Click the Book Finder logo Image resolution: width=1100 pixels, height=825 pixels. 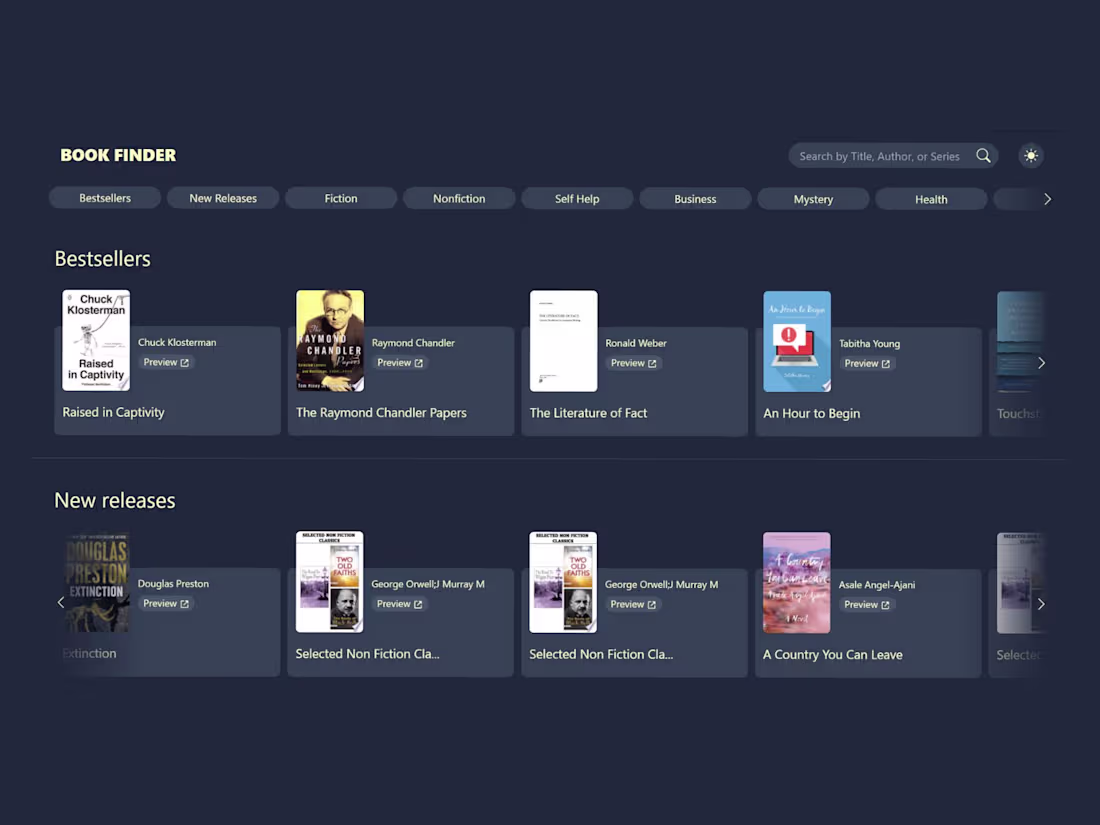coord(117,155)
